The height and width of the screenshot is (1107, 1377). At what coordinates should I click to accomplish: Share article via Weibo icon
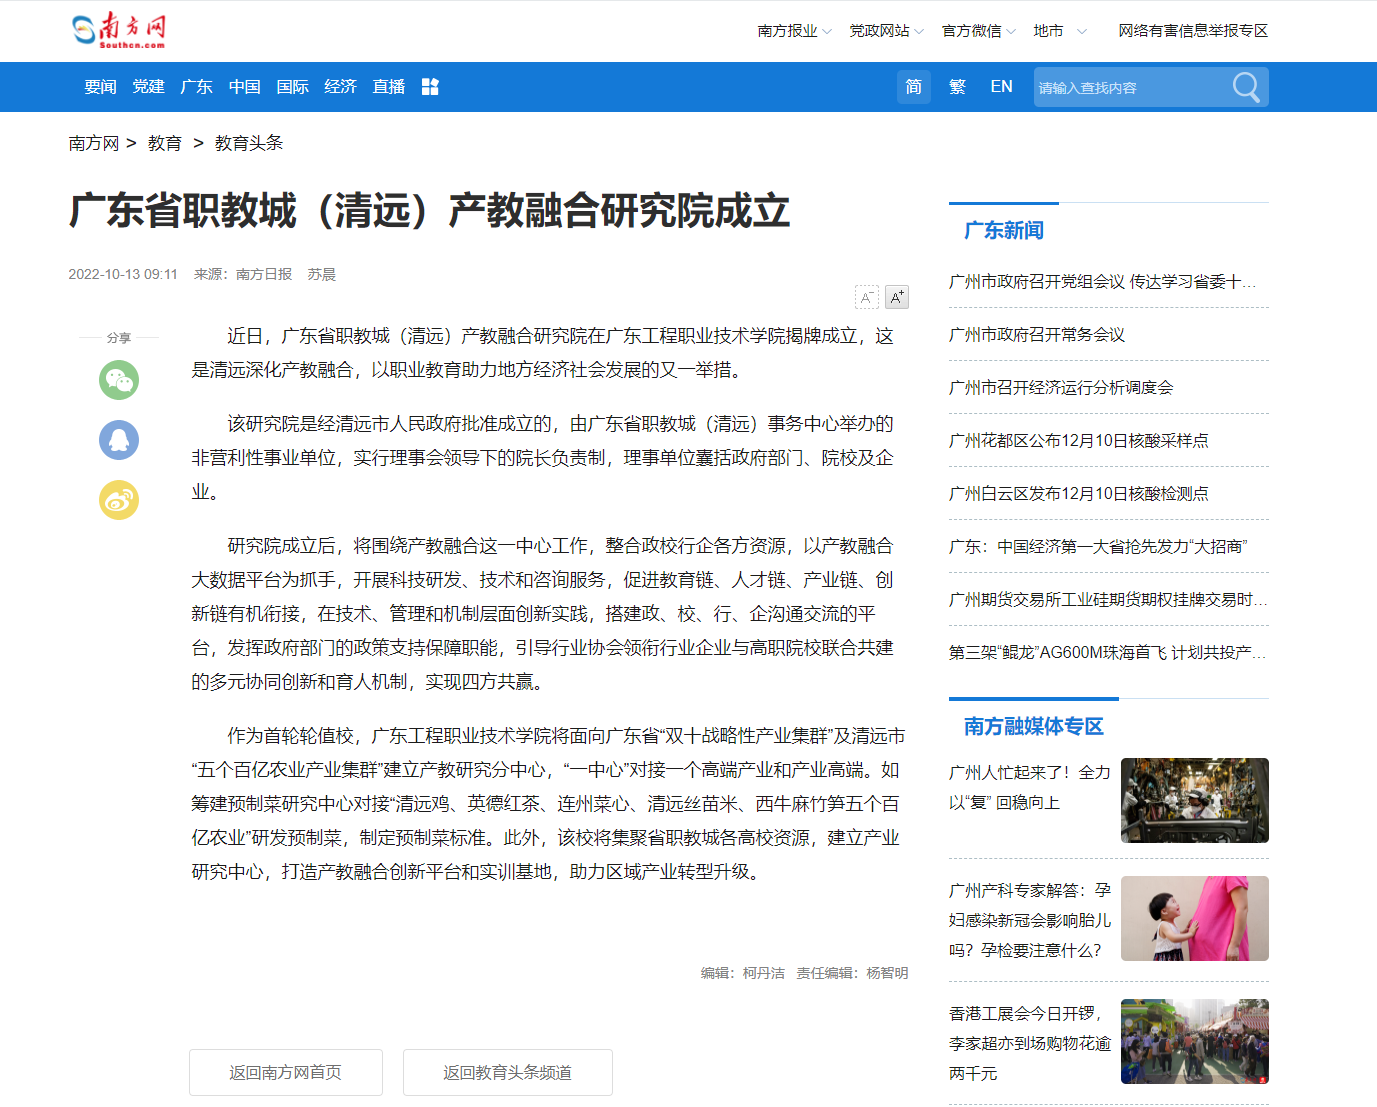pyautogui.click(x=119, y=500)
